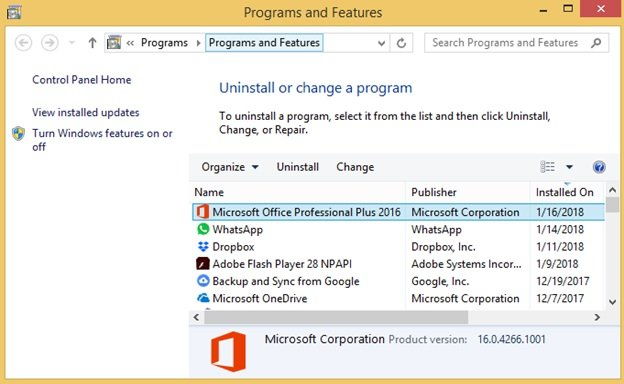
Task: Click the Adobe Flash Player icon
Action: coord(203,264)
